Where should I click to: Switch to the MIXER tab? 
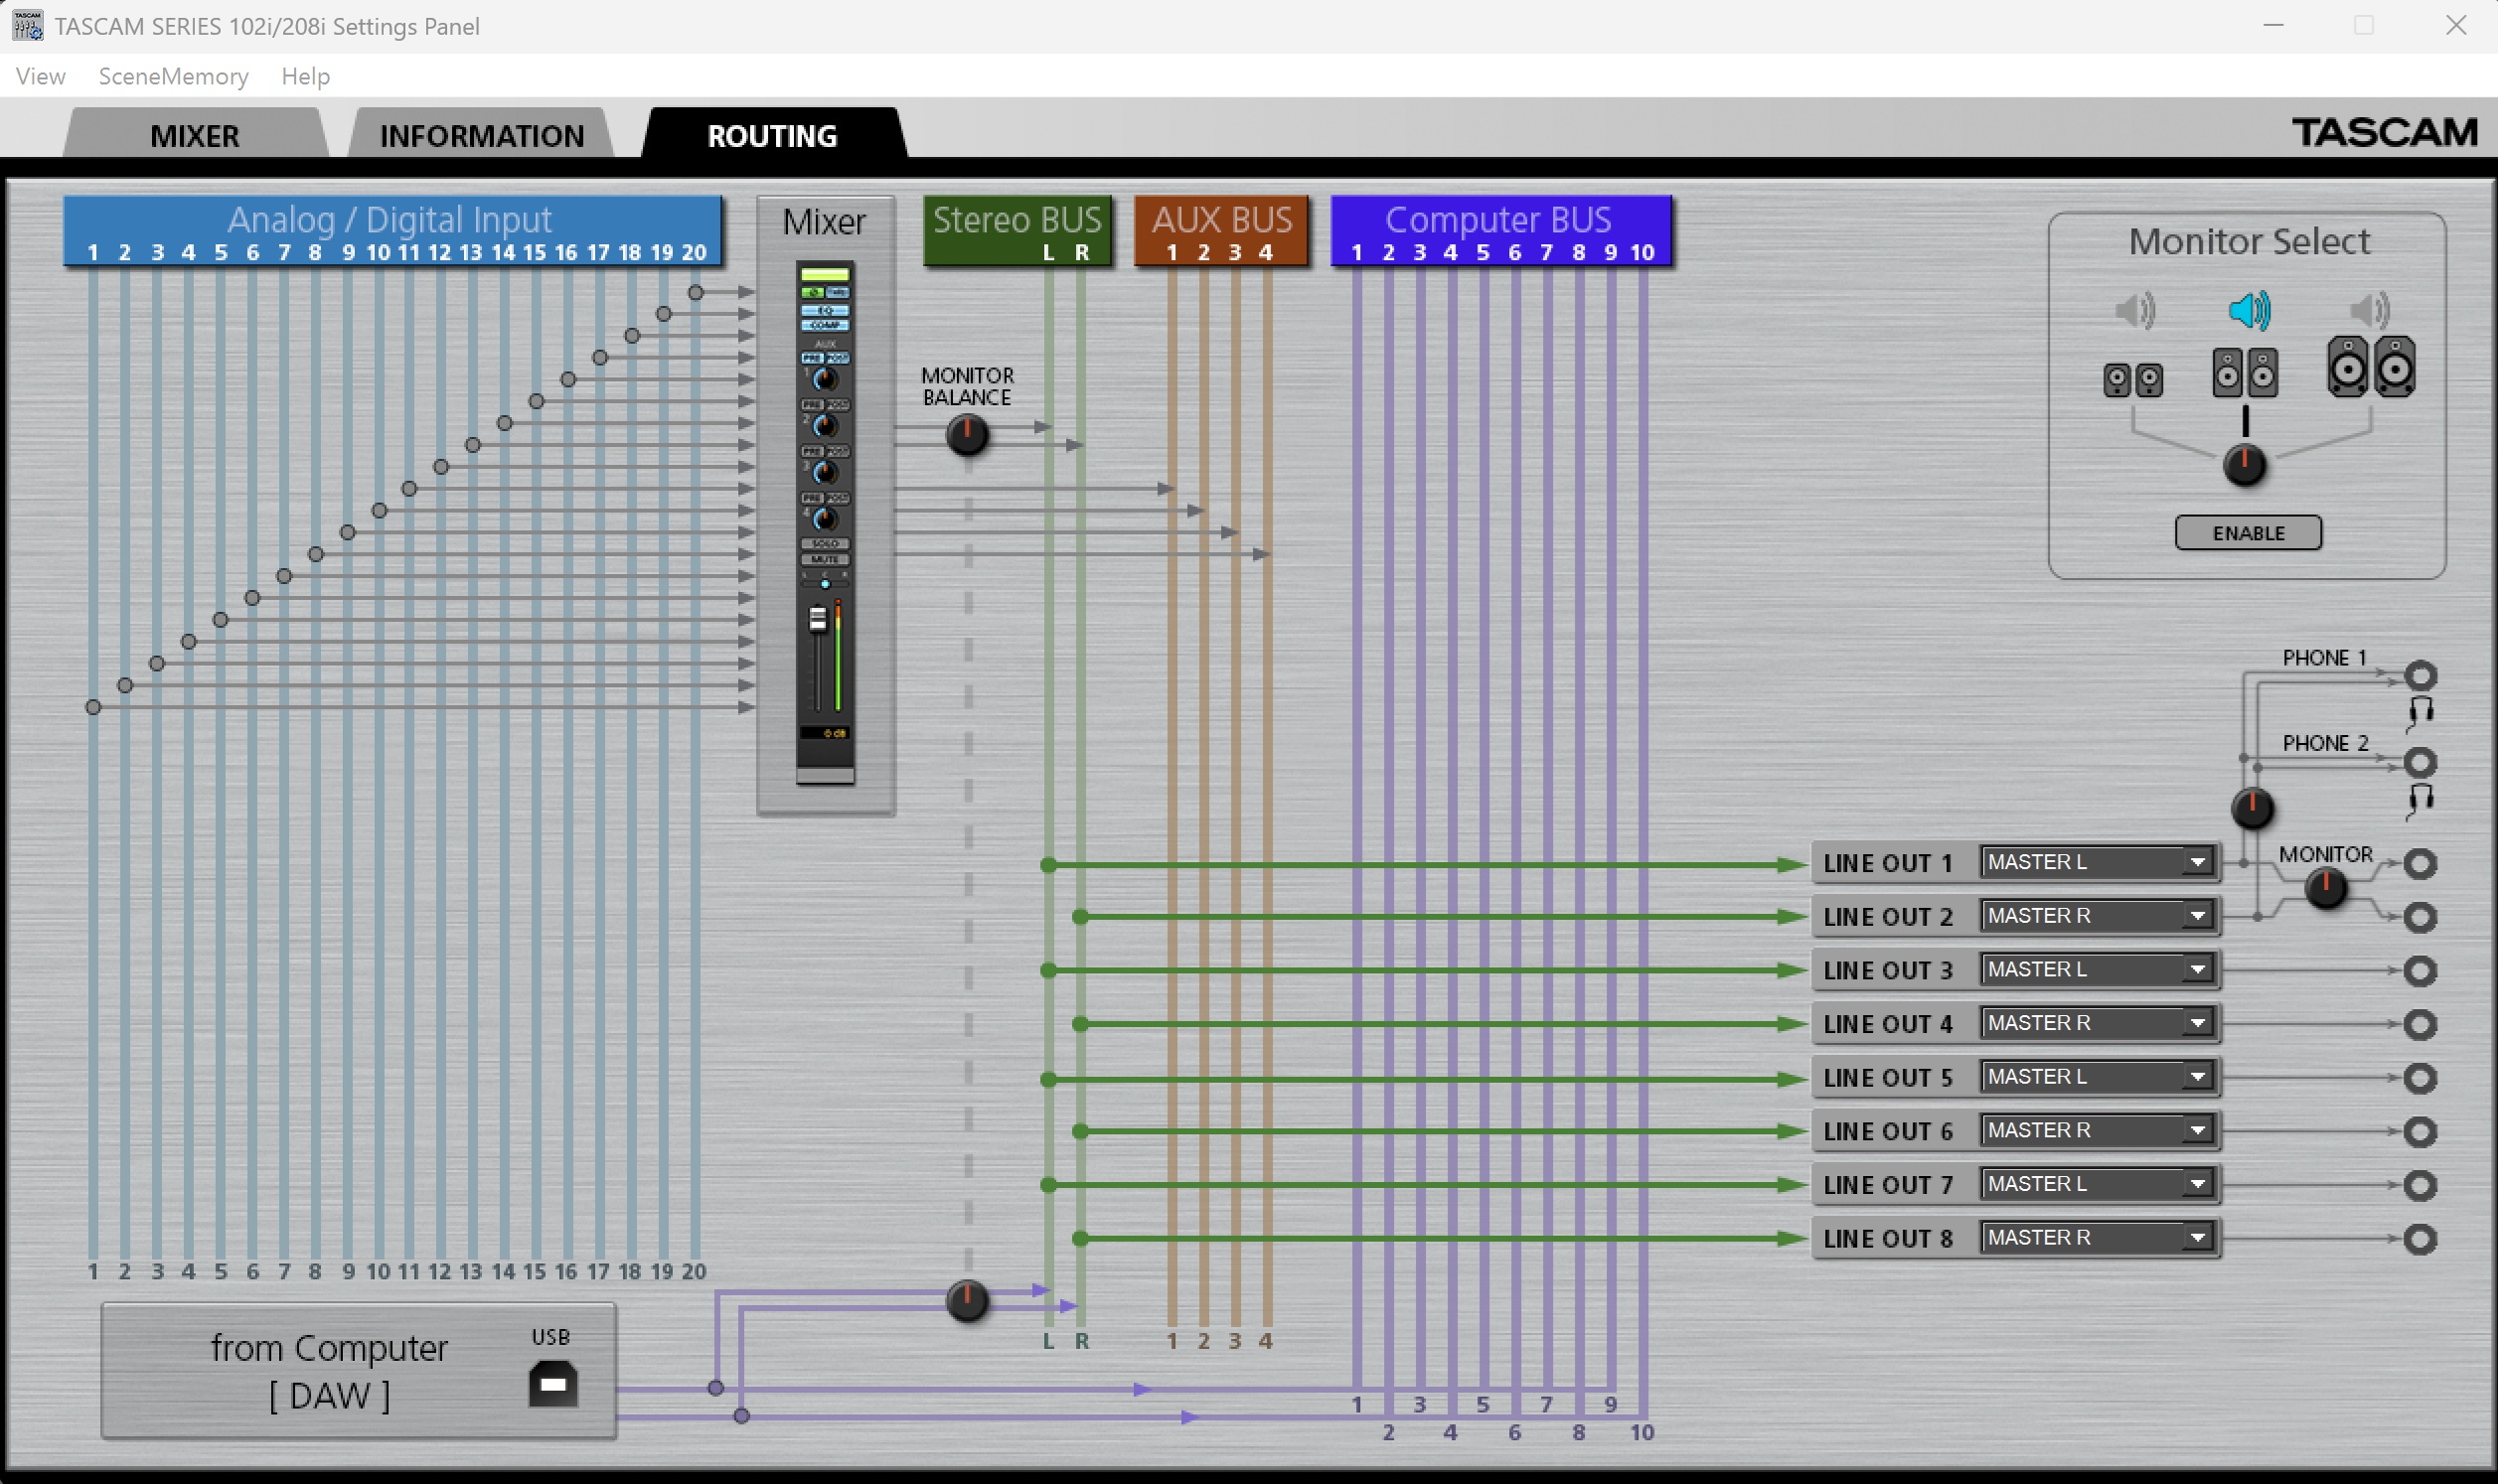tap(194, 136)
